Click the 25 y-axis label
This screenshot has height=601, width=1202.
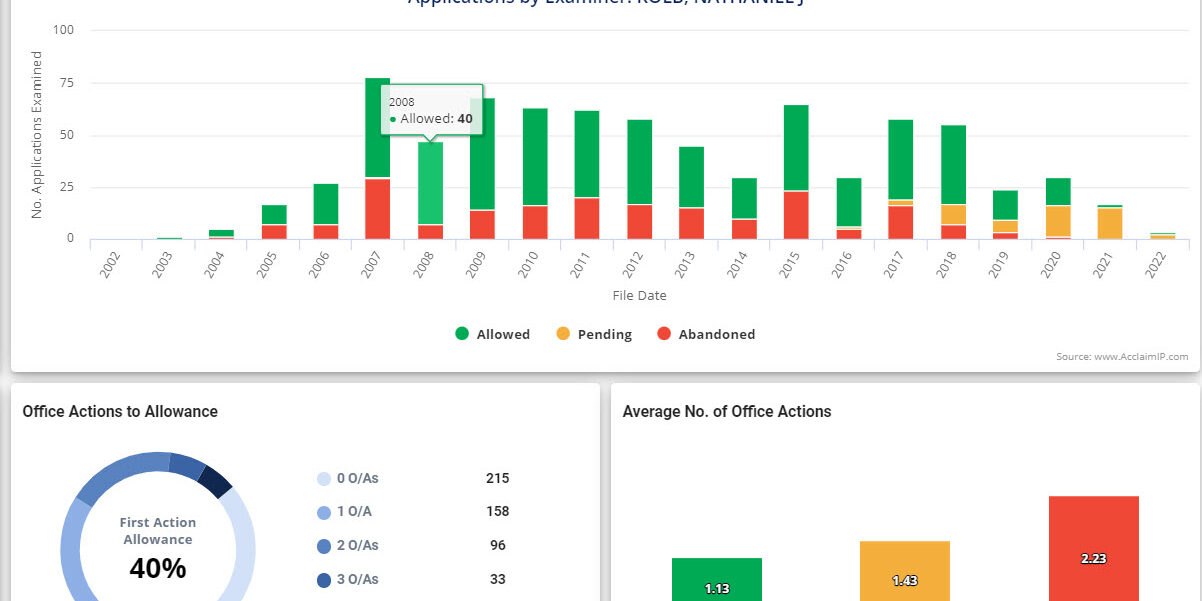[68, 187]
